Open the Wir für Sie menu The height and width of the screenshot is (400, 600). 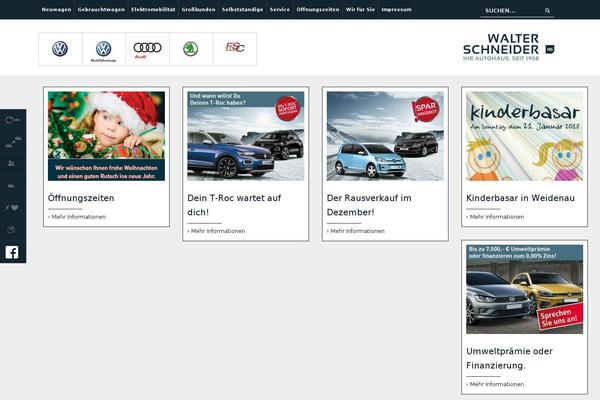(360, 10)
